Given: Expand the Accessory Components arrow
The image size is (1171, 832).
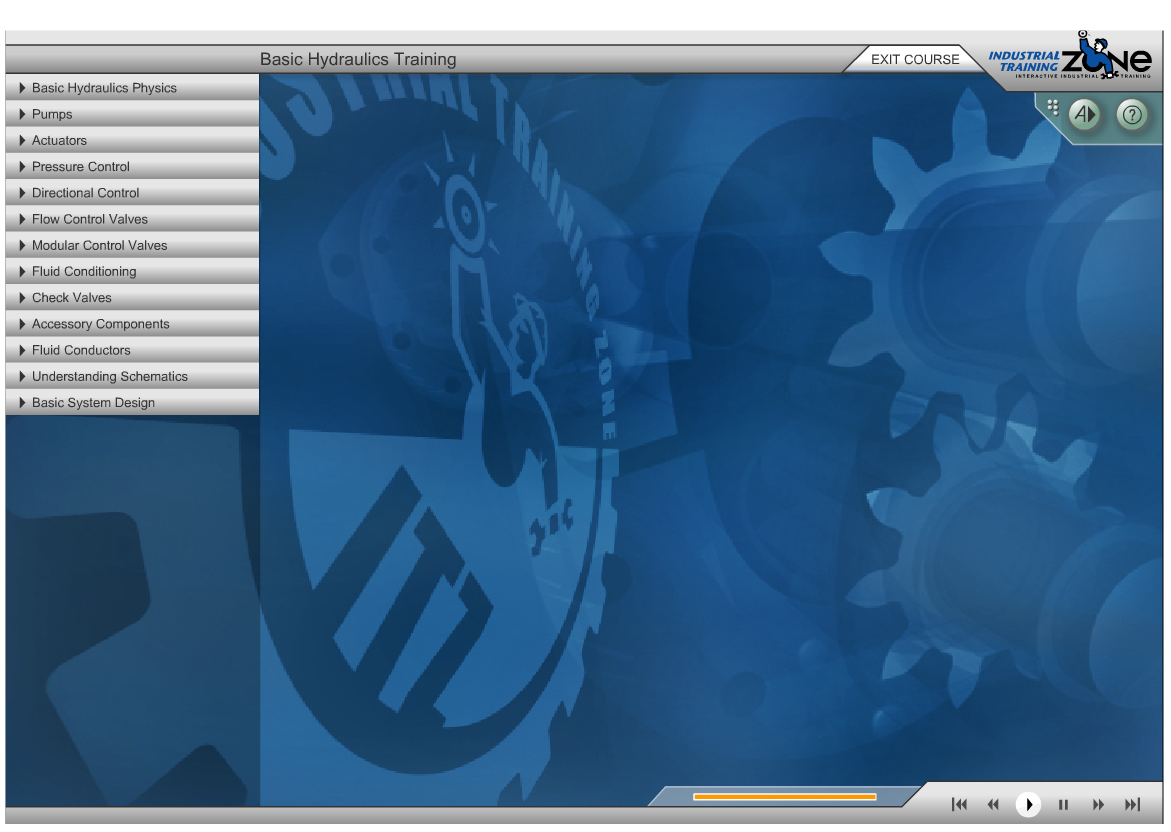Looking at the screenshot, I should (x=22, y=323).
